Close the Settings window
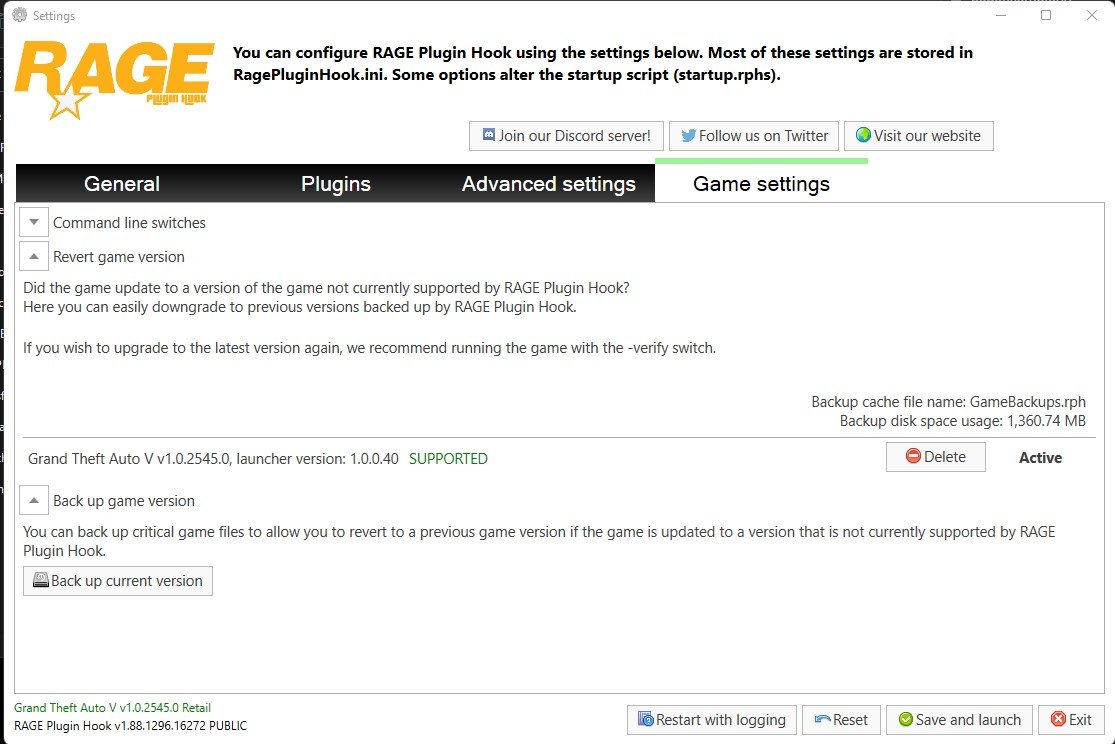This screenshot has height=744, width=1115. (x=1092, y=15)
